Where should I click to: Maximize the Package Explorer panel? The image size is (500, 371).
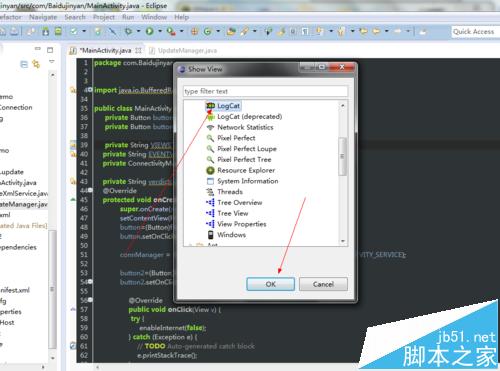tap(50, 50)
